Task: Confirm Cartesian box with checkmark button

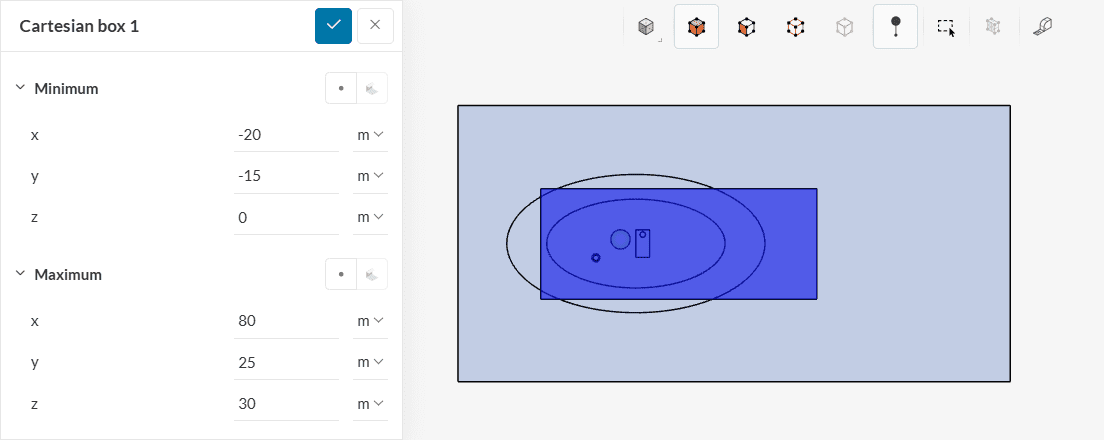Action: click(x=333, y=26)
